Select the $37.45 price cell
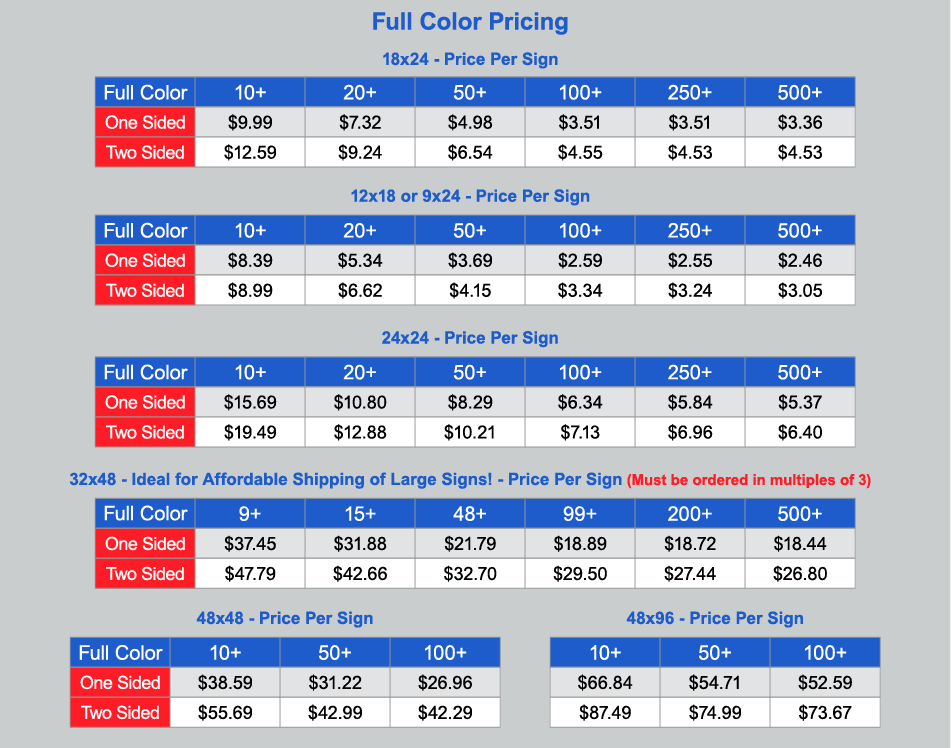This screenshot has height=748, width=951. (x=250, y=543)
